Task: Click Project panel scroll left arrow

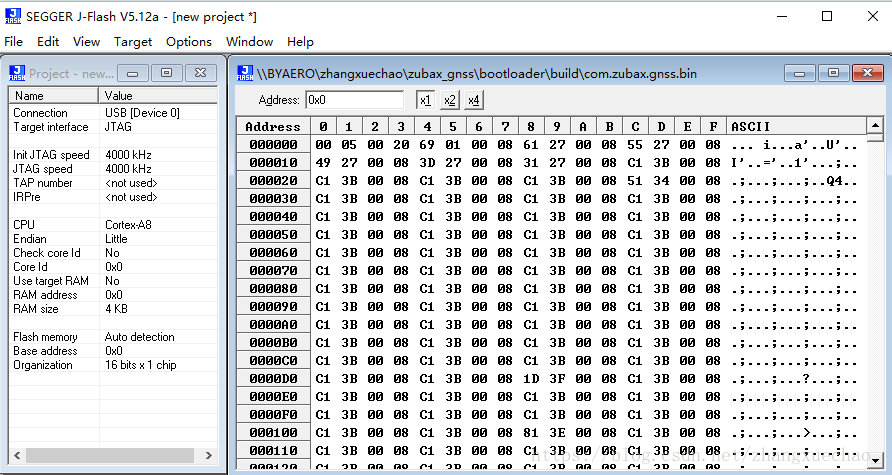Action: pyautogui.click(x=17, y=455)
